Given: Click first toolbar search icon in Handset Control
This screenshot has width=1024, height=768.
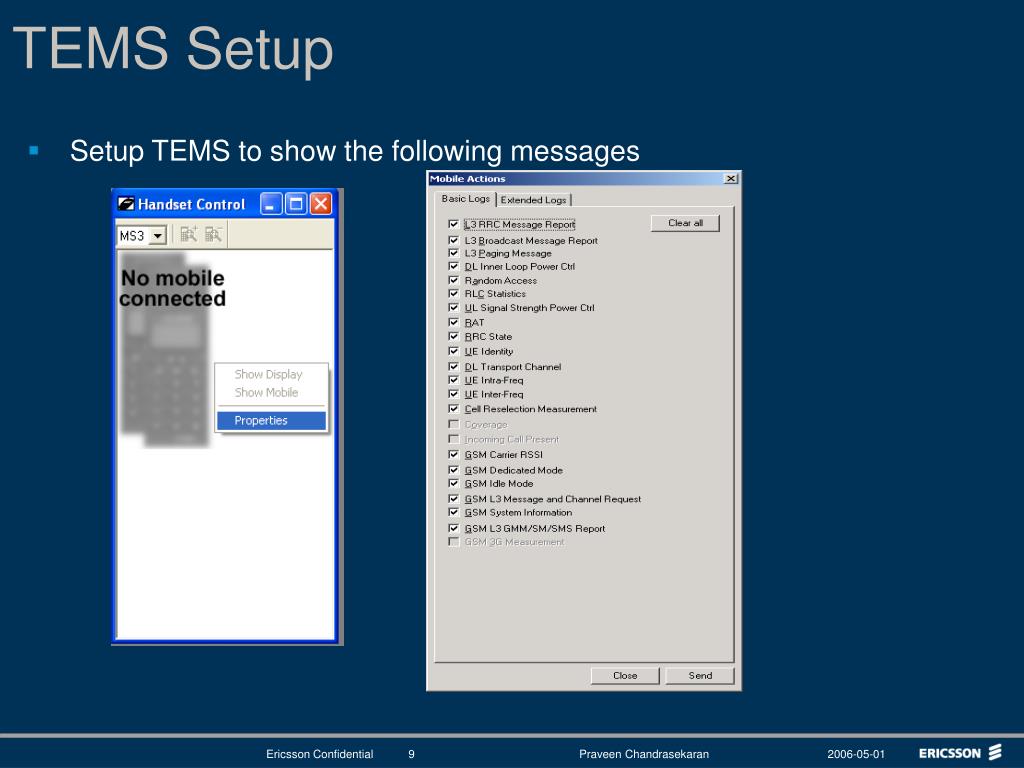Looking at the screenshot, I should [x=189, y=234].
